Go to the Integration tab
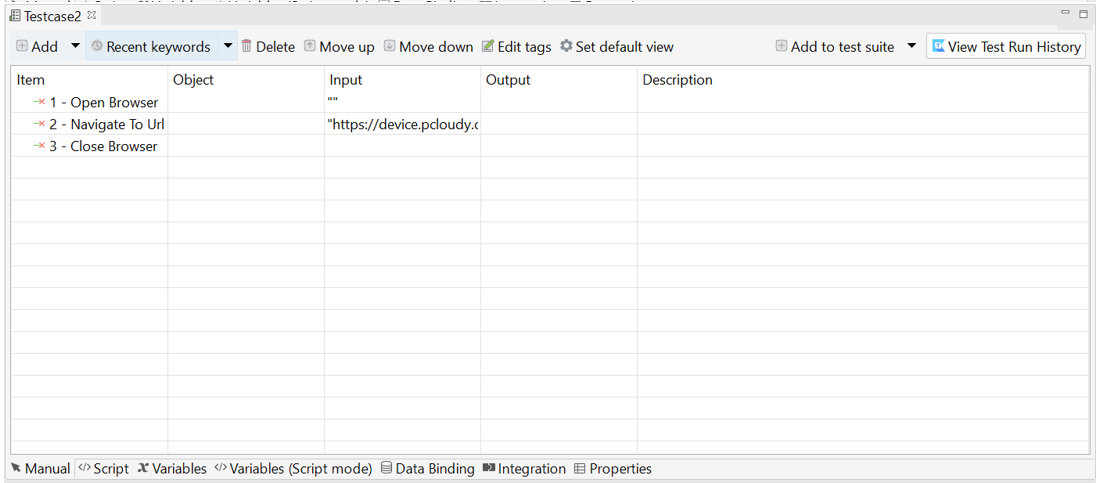Screen dimensions: 1099x483 point(524,468)
